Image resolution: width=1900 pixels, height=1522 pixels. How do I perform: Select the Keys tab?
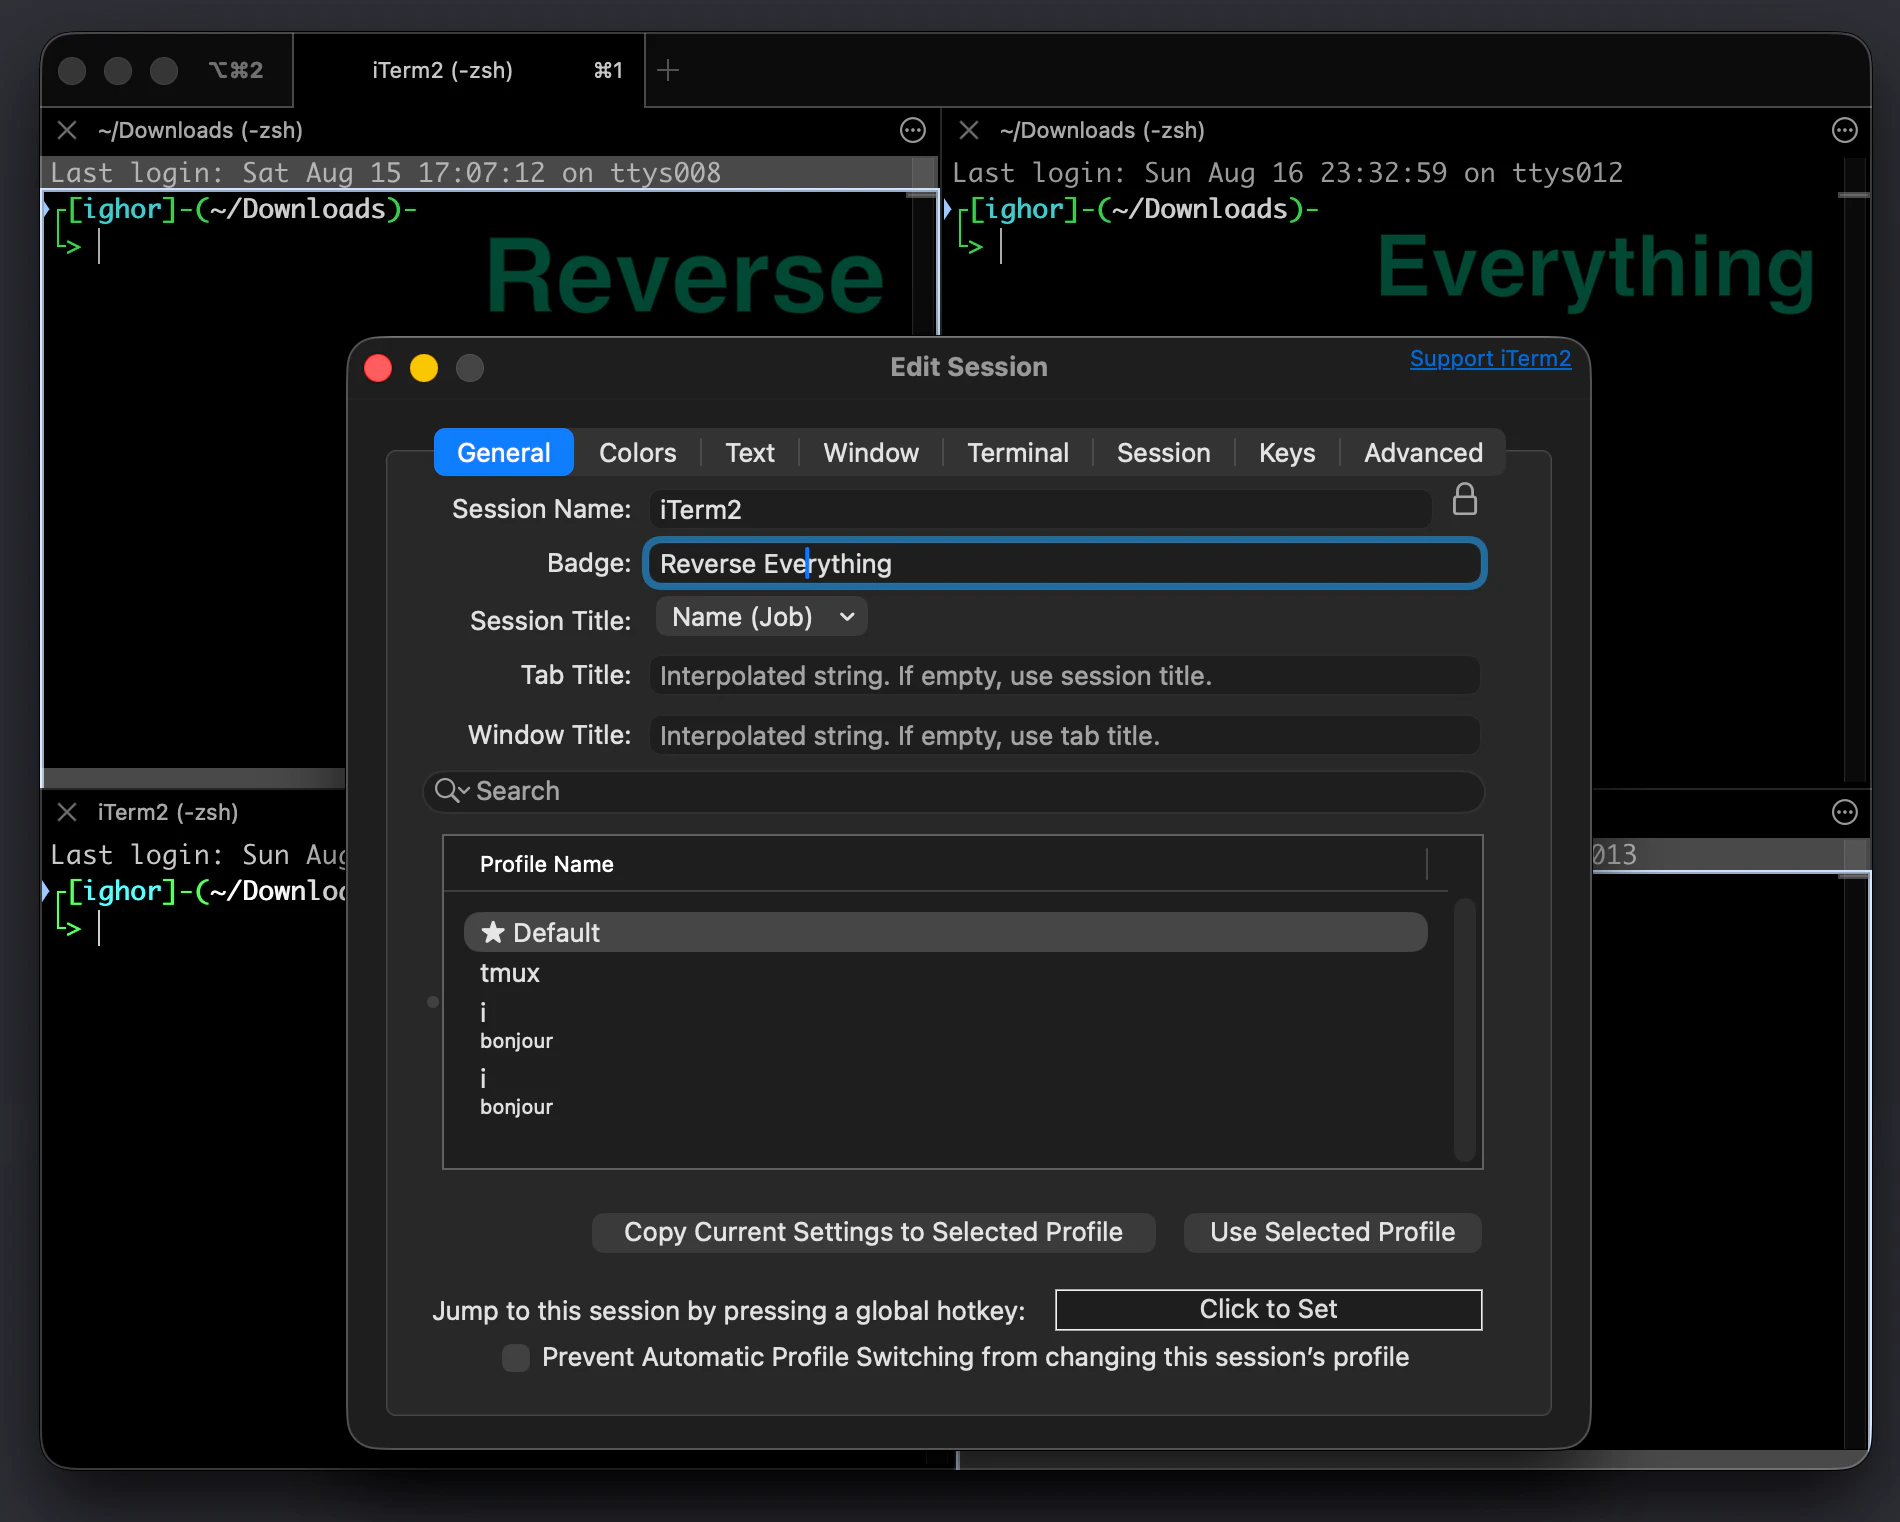coord(1287,453)
